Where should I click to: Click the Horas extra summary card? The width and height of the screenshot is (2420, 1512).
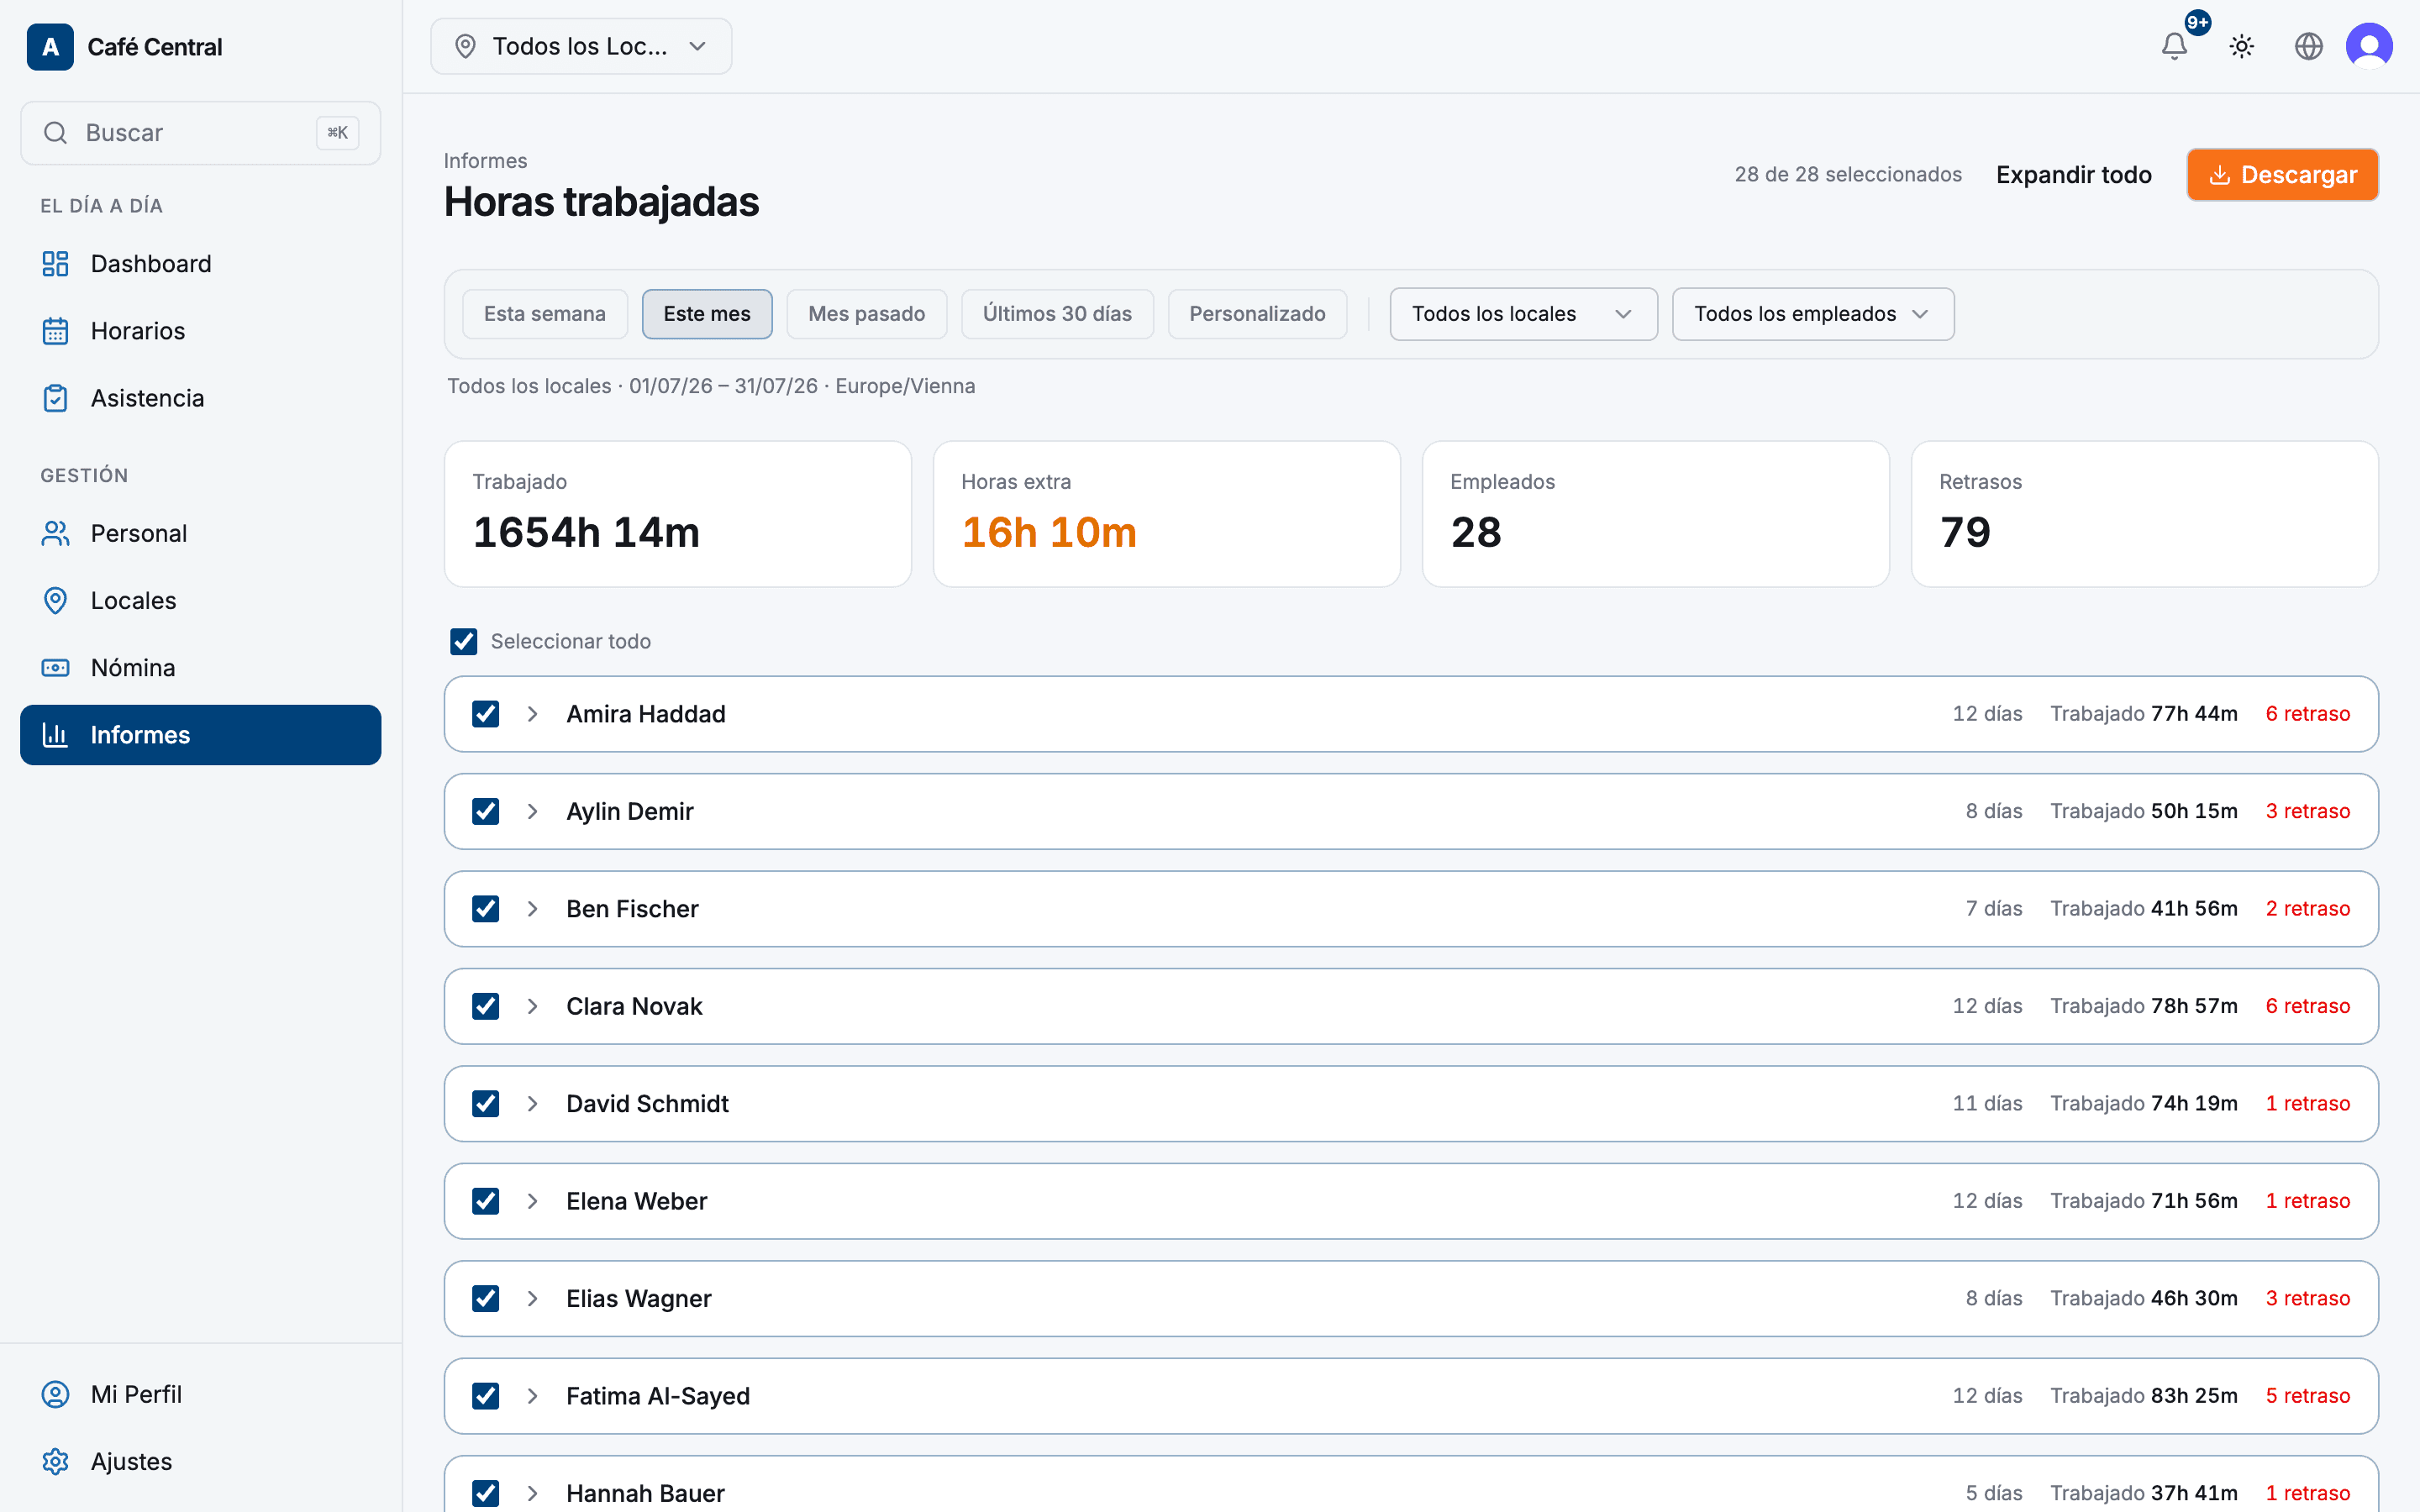[1167, 514]
